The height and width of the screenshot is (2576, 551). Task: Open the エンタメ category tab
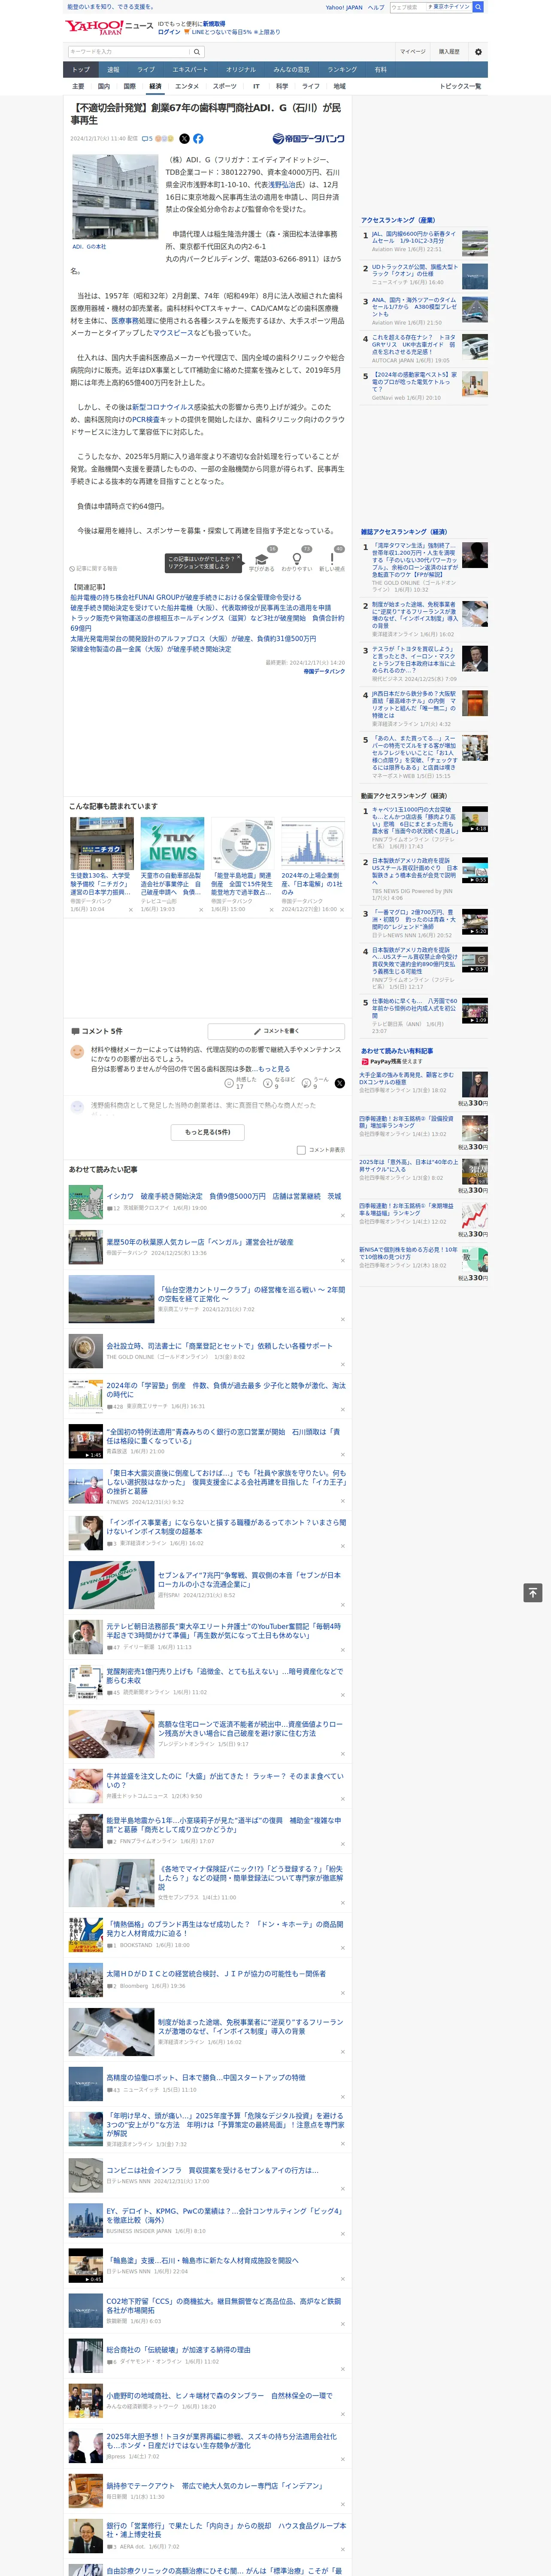[187, 86]
